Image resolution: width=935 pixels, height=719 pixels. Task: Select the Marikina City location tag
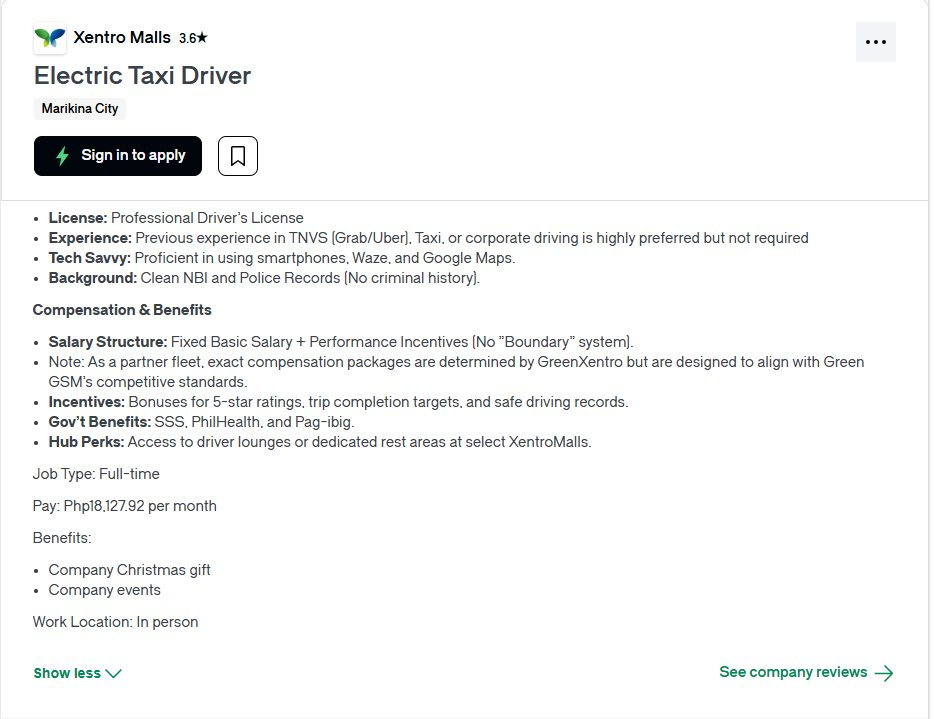pos(80,109)
